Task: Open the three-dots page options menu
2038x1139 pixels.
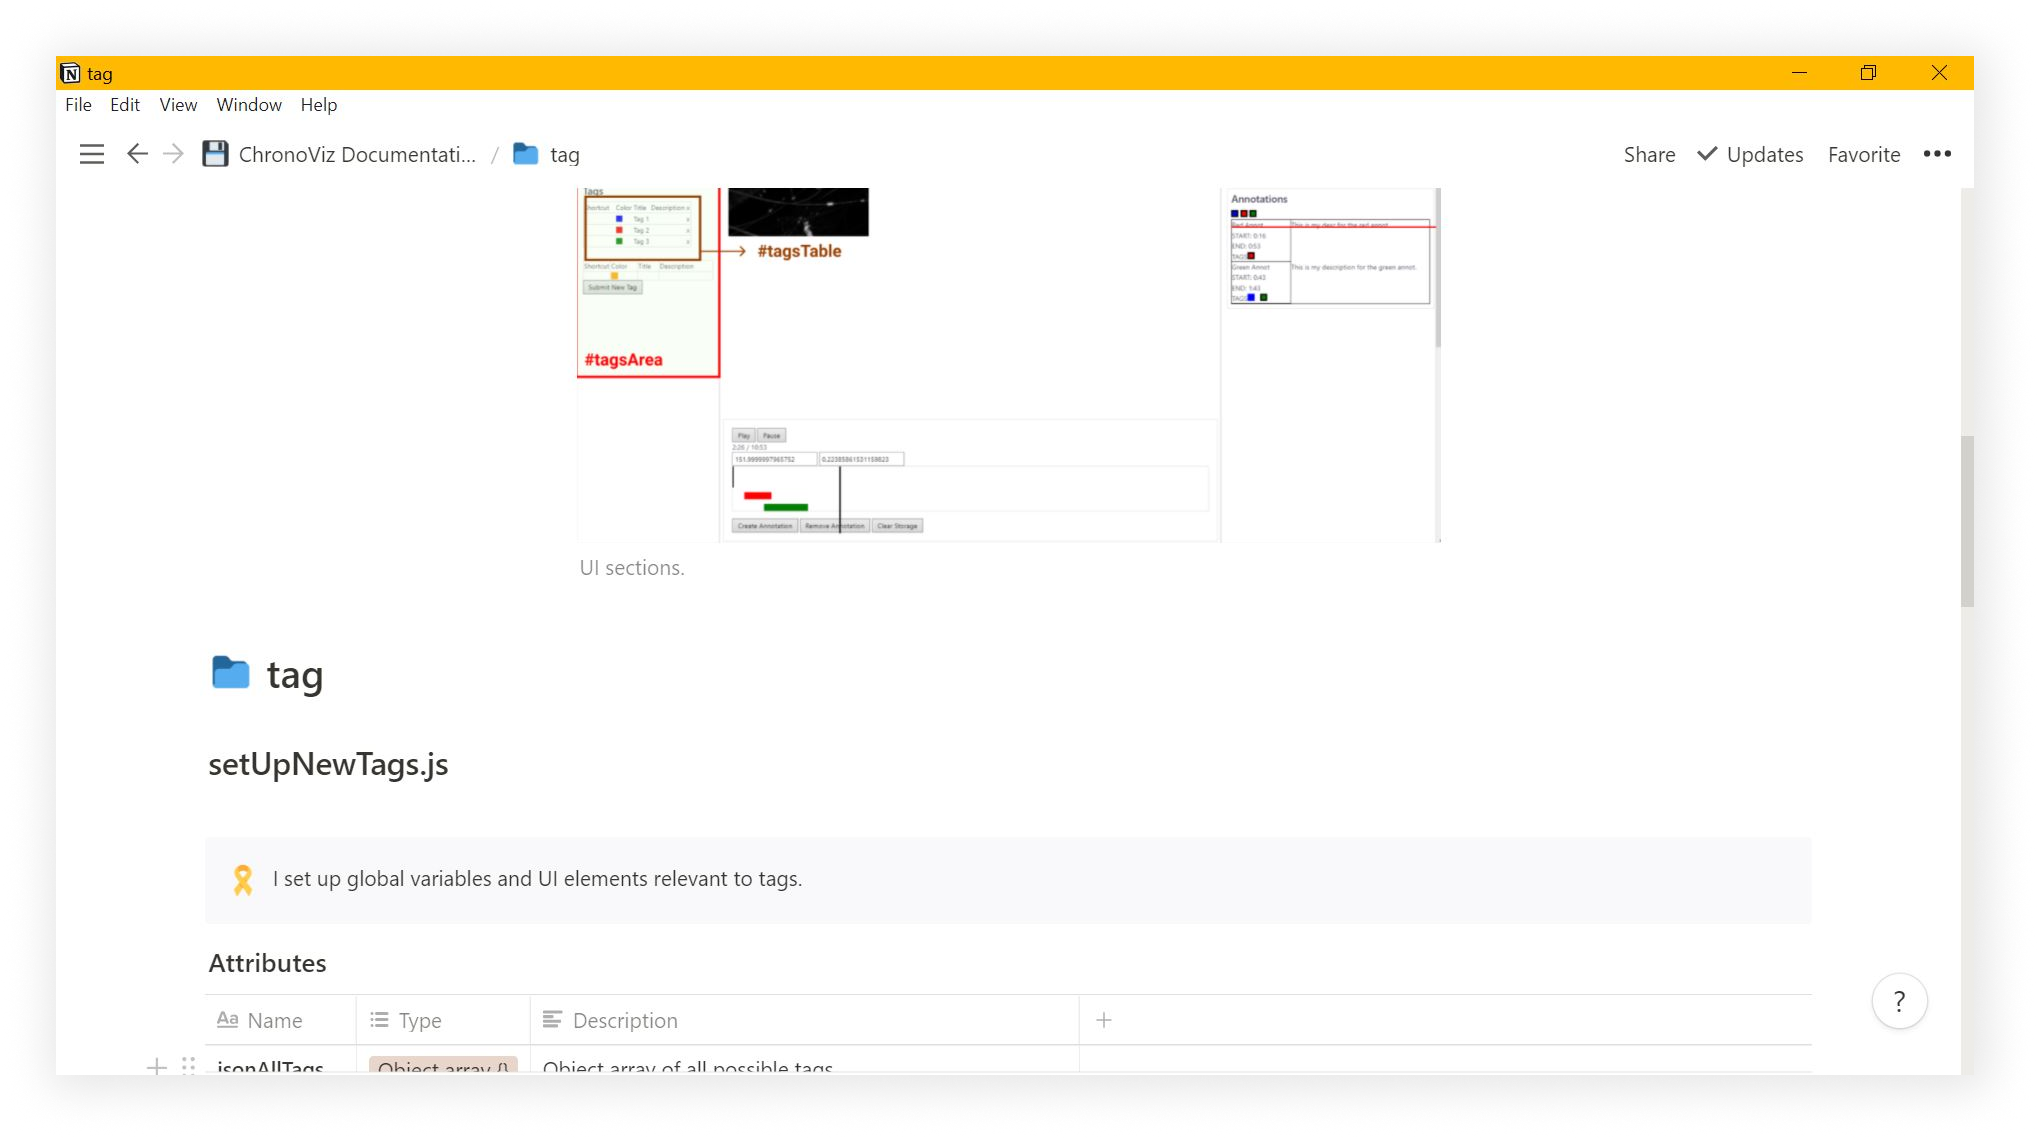Action: pyautogui.click(x=1937, y=154)
